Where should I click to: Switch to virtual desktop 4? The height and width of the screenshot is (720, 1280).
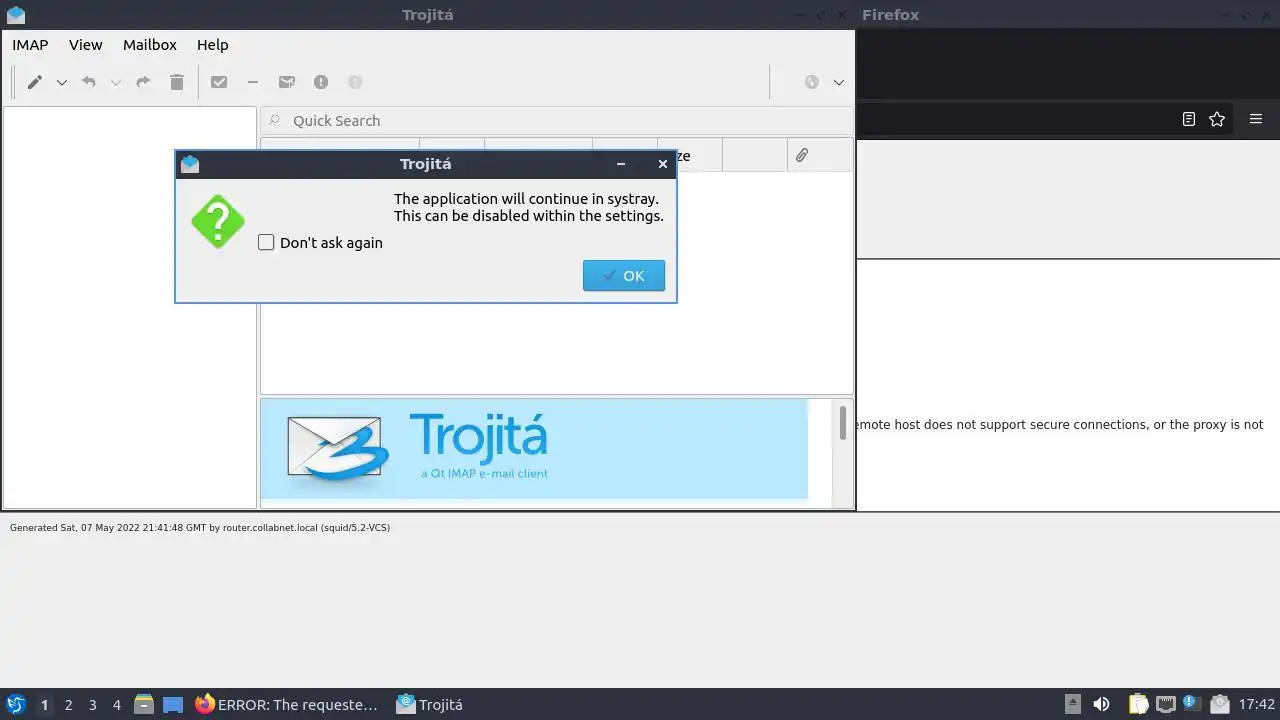coord(116,705)
